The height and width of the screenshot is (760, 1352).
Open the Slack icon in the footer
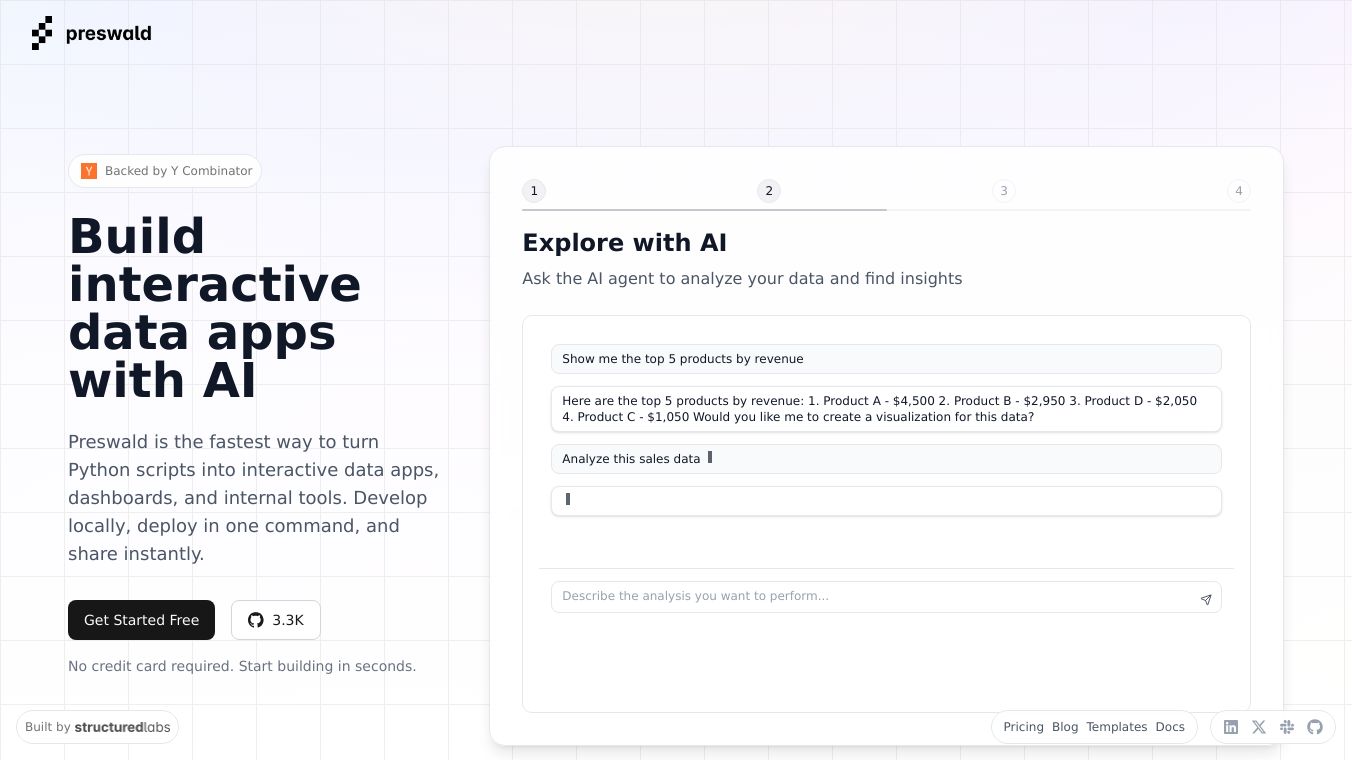[1287, 727]
